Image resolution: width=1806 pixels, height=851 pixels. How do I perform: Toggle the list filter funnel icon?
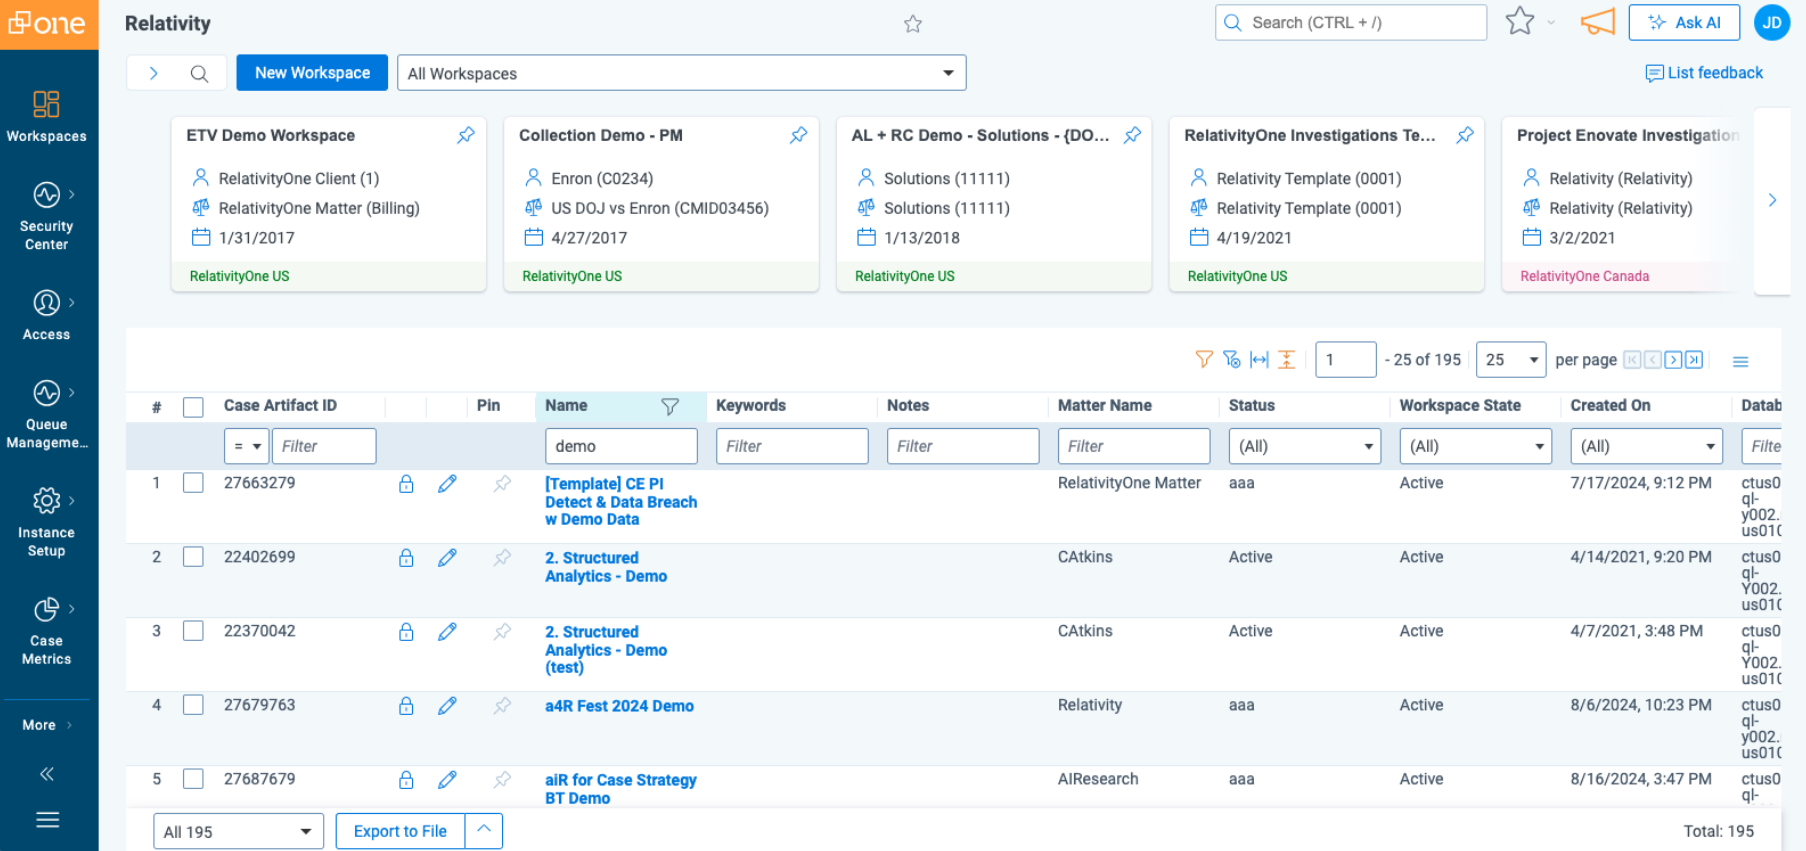(1204, 359)
